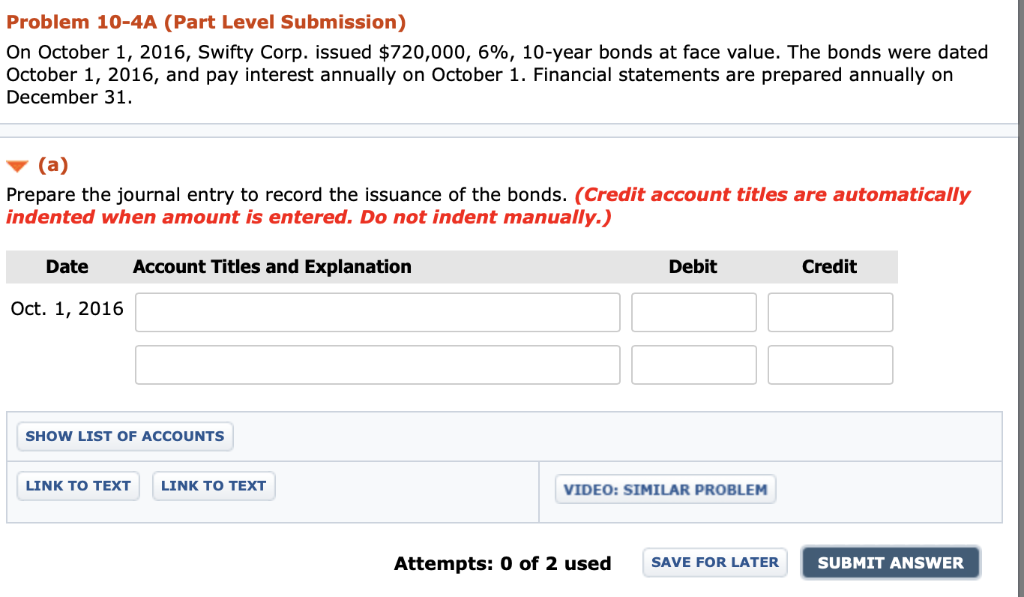
Task: Select the first row account titles field
Action: click(x=377, y=312)
